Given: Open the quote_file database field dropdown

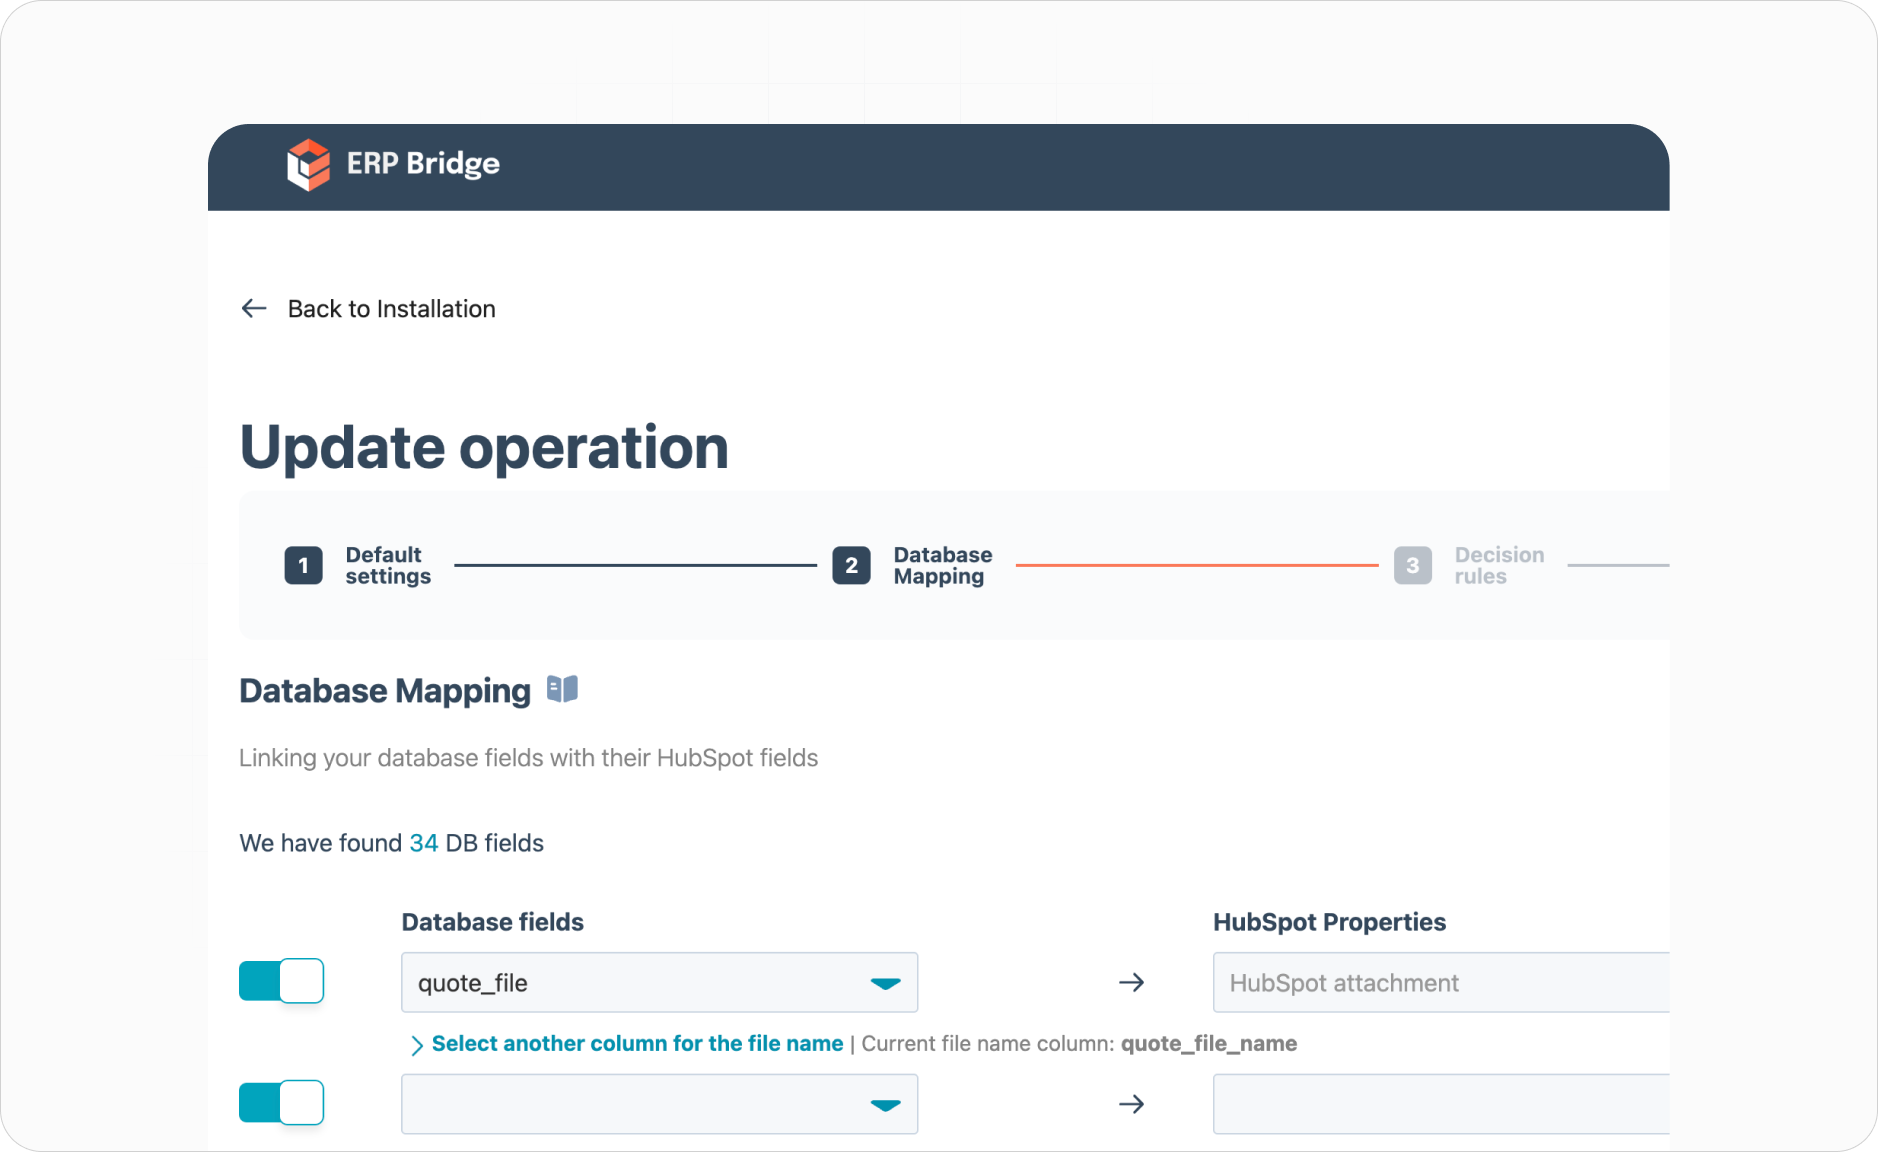Looking at the screenshot, I should pyautogui.click(x=659, y=983).
